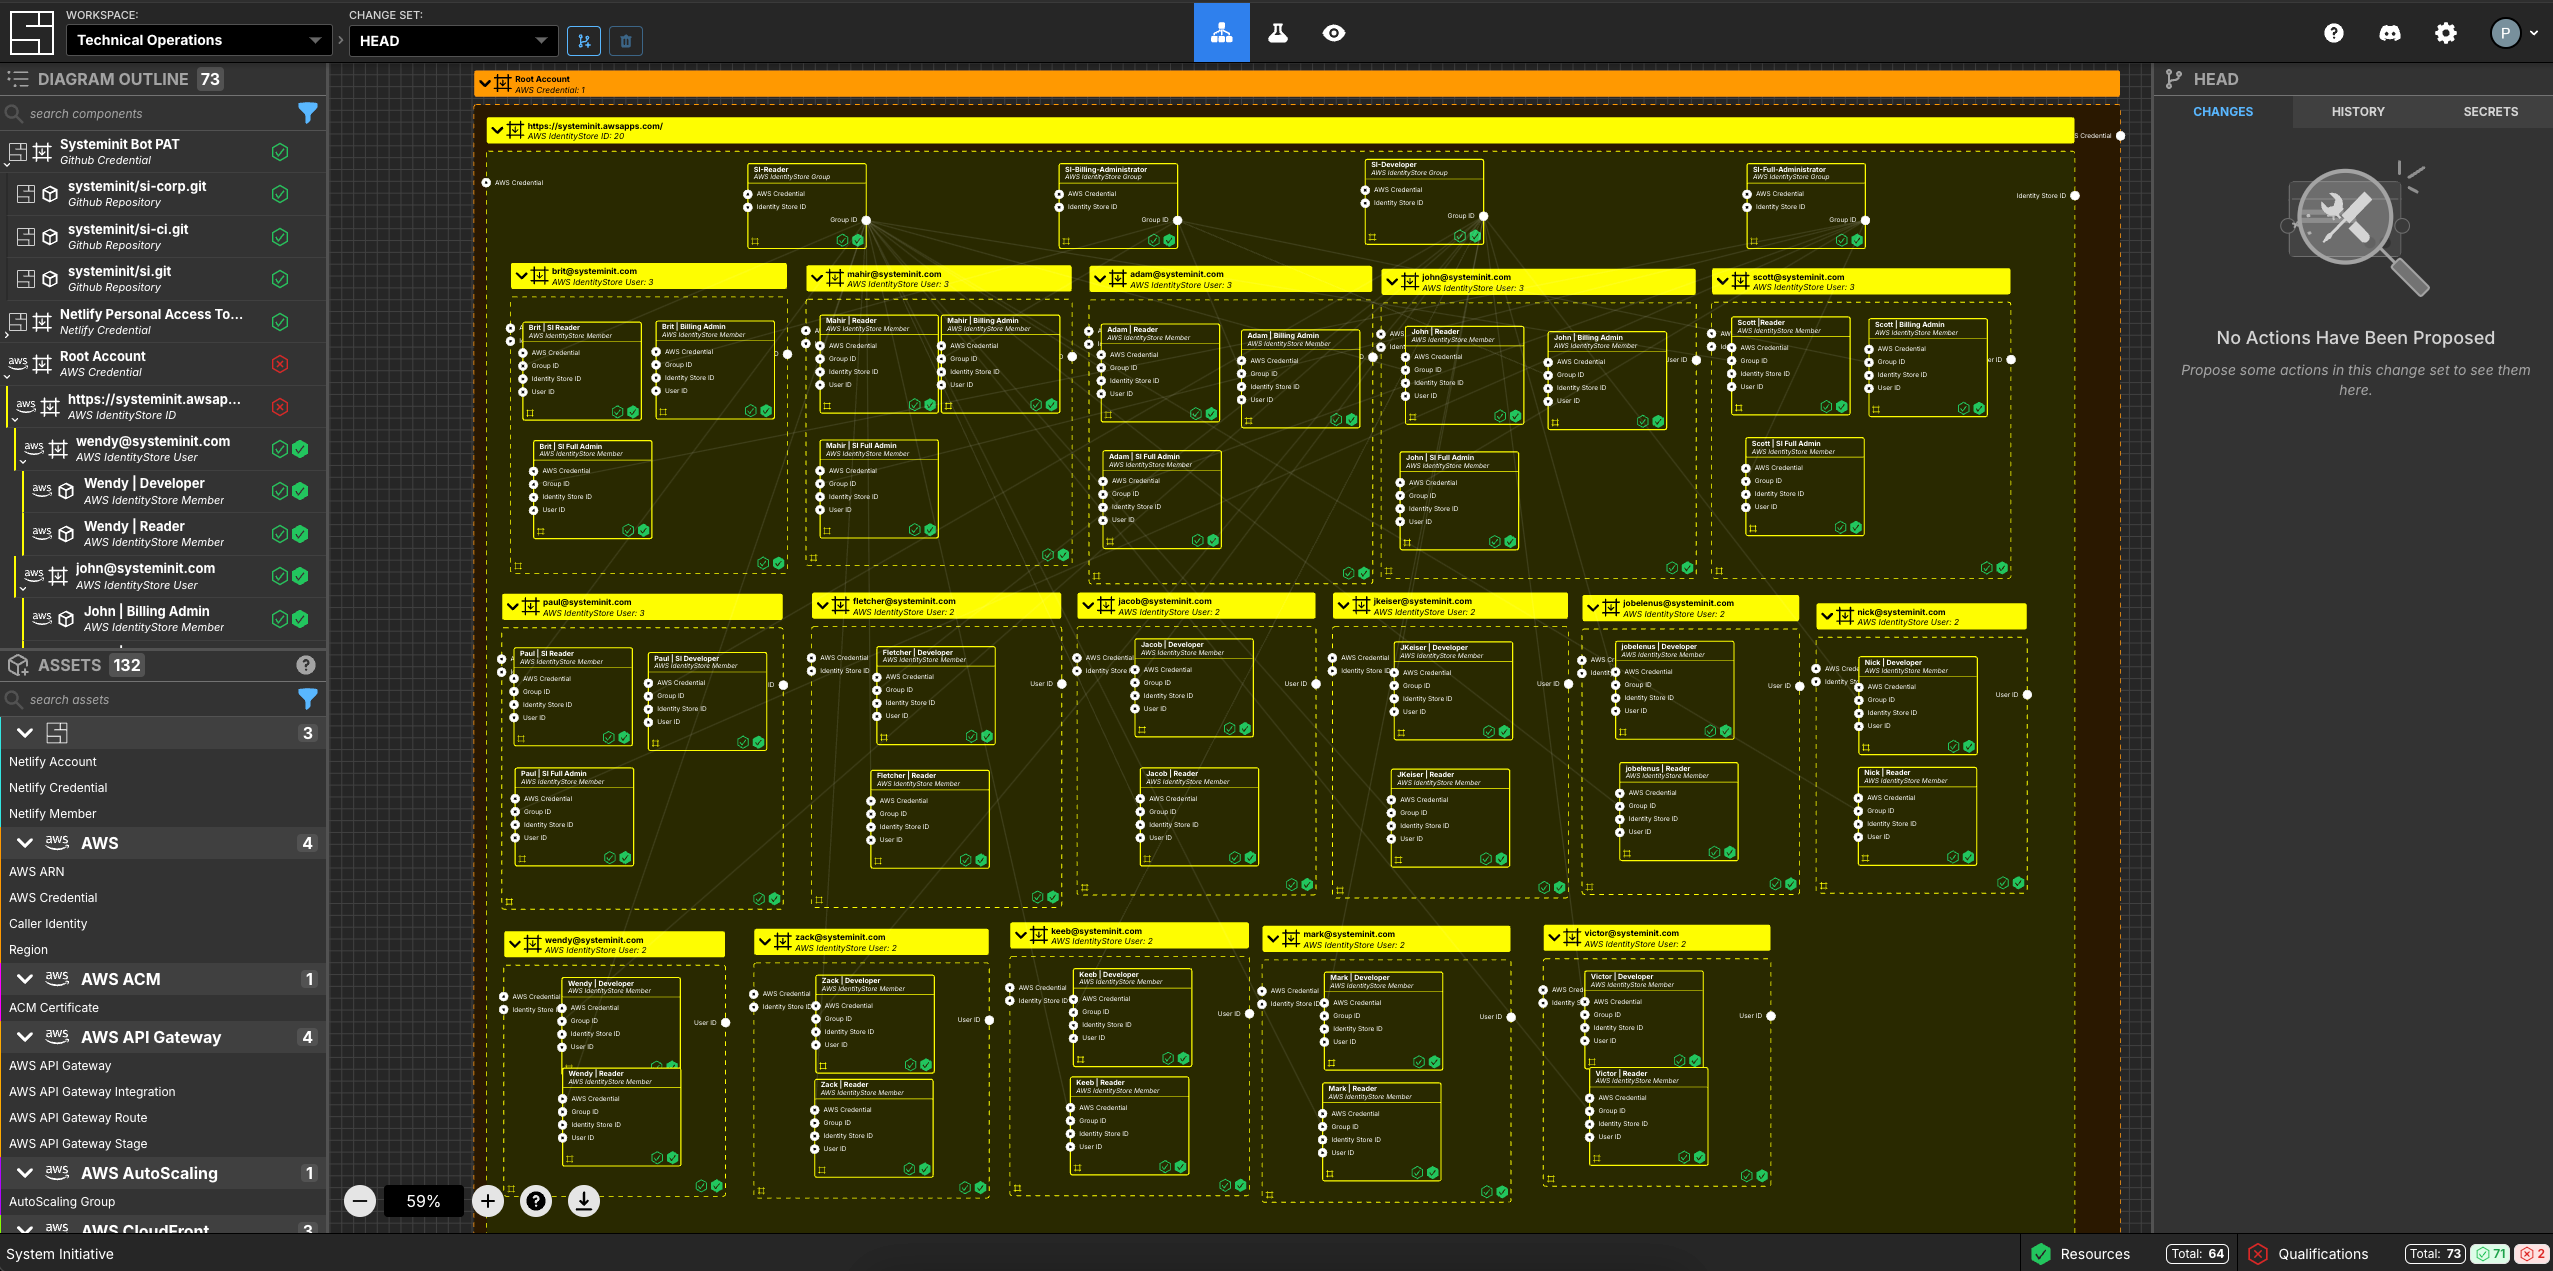Switch to the CHANGES tab
The width and height of the screenshot is (2553, 1271).
[2222, 112]
